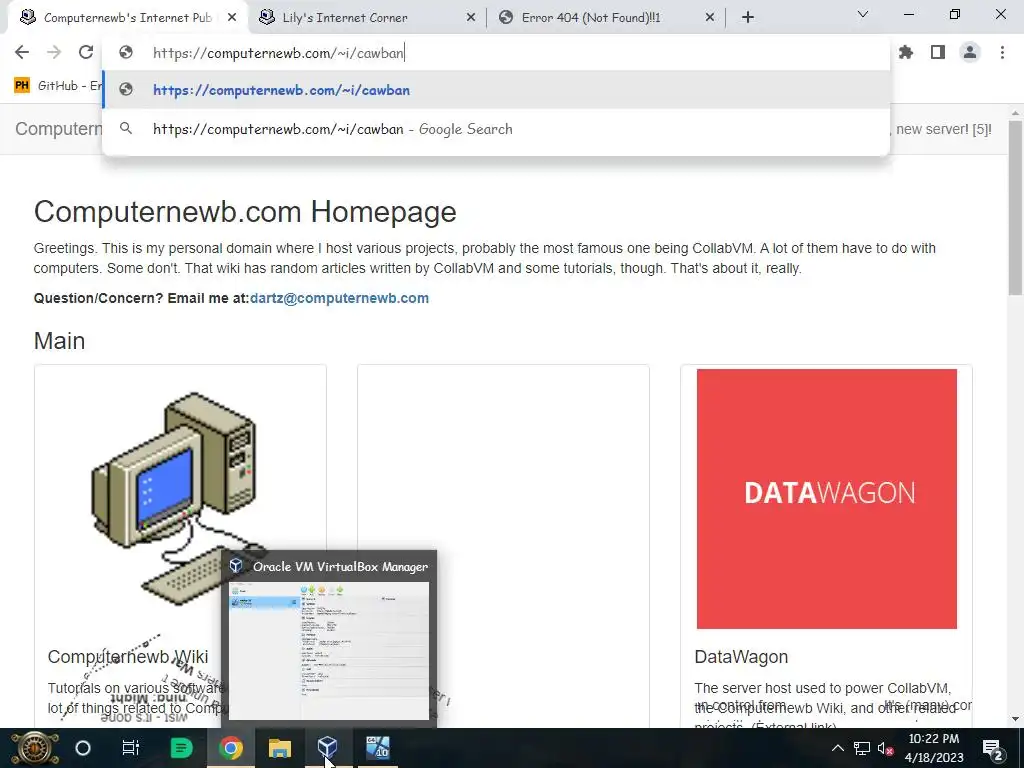Go forward using the browser forward arrow
The image size is (1024, 768).
[54, 52]
